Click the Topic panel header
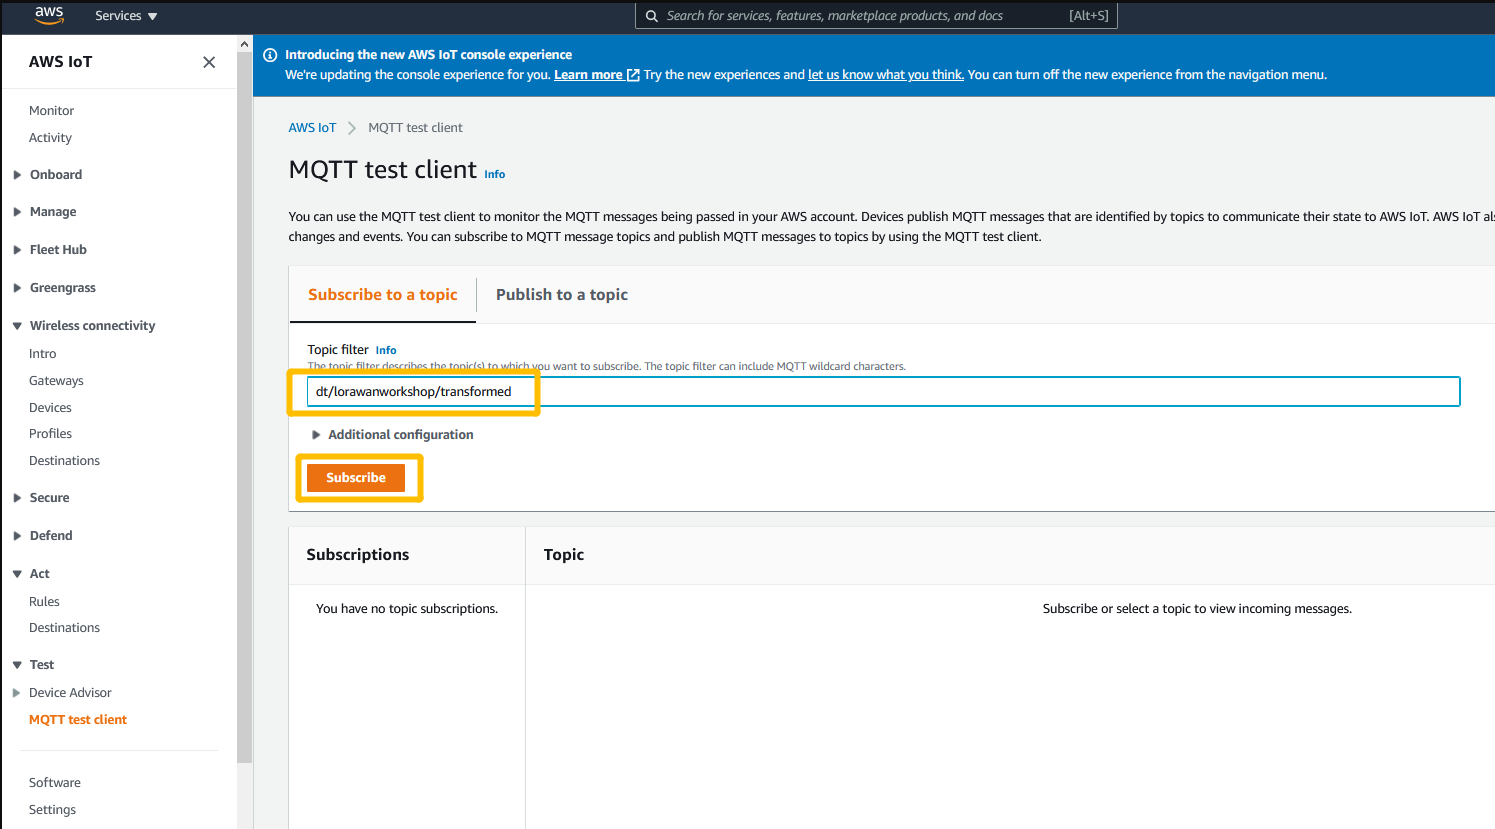 pos(564,555)
